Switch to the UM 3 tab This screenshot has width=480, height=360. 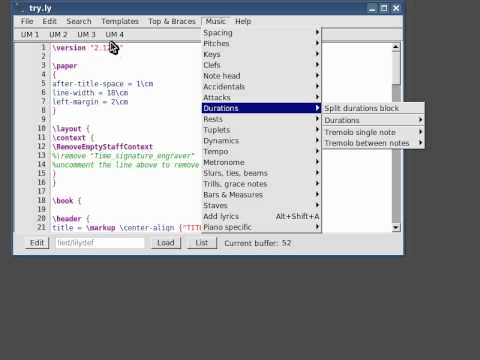tap(86, 35)
